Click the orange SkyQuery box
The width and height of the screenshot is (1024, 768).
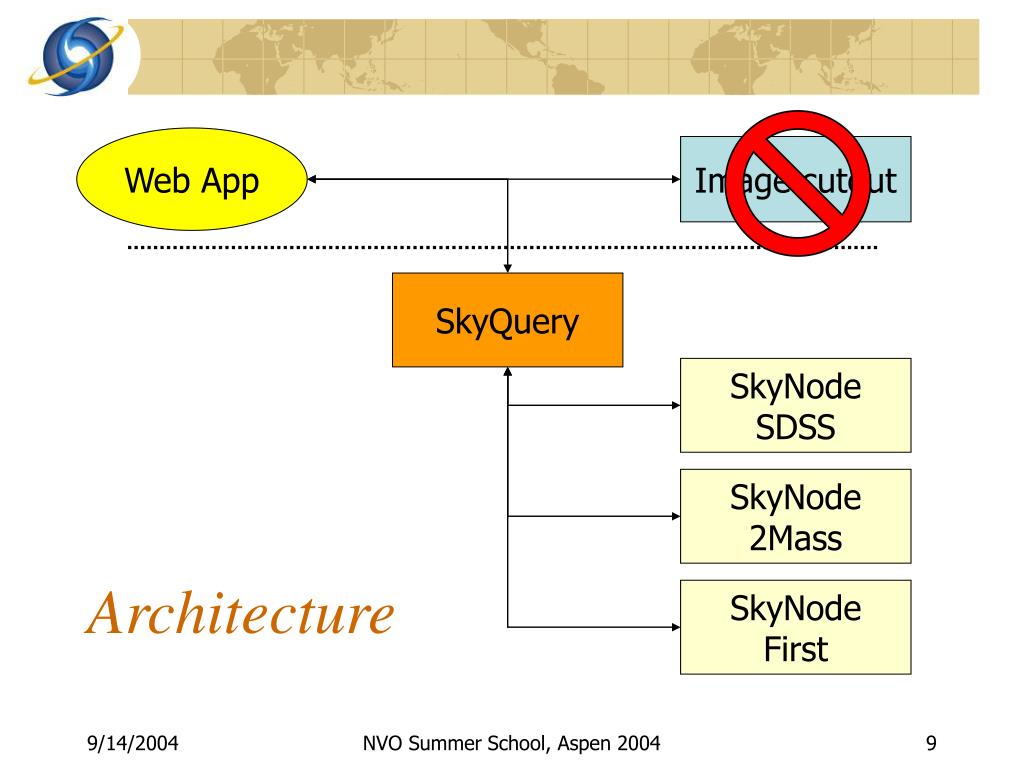tap(507, 320)
